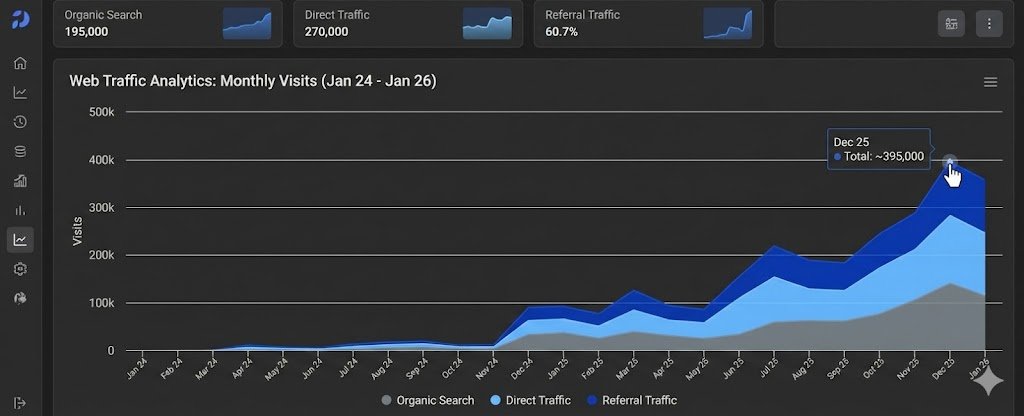
Task: Click the value '60.7%'
Action: click(562, 31)
